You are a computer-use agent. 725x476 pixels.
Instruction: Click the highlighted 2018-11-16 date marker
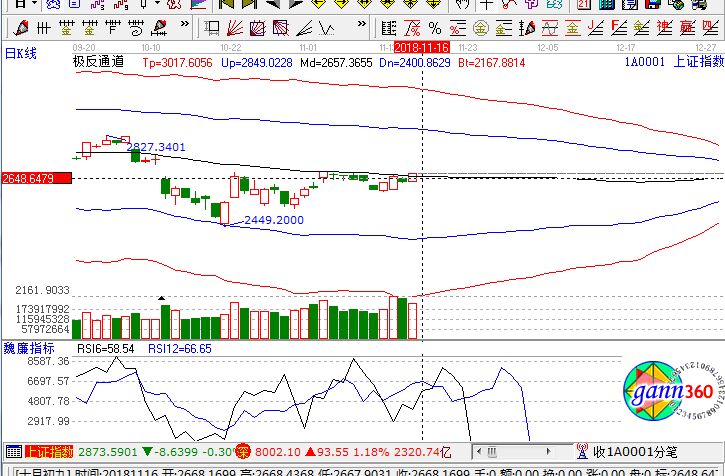pyautogui.click(x=422, y=46)
